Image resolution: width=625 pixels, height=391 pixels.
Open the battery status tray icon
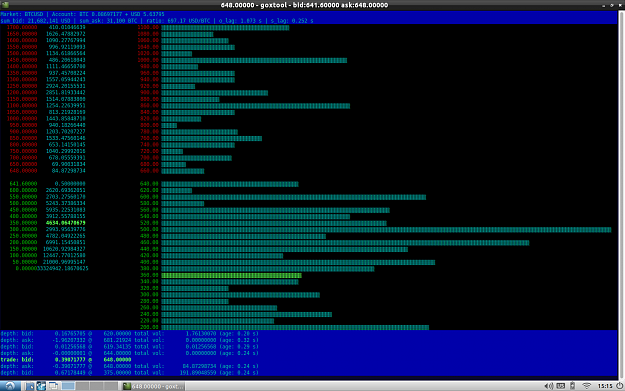[x=572, y=386]
